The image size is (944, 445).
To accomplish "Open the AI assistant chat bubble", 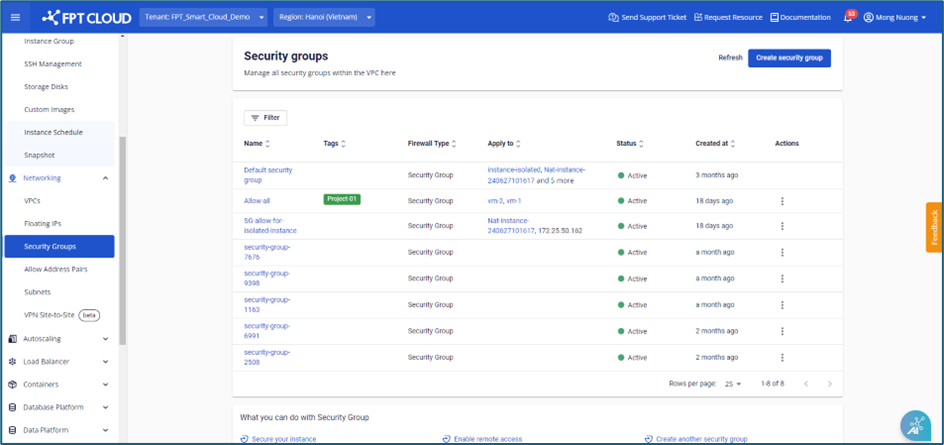I will (x=915, y=425).
